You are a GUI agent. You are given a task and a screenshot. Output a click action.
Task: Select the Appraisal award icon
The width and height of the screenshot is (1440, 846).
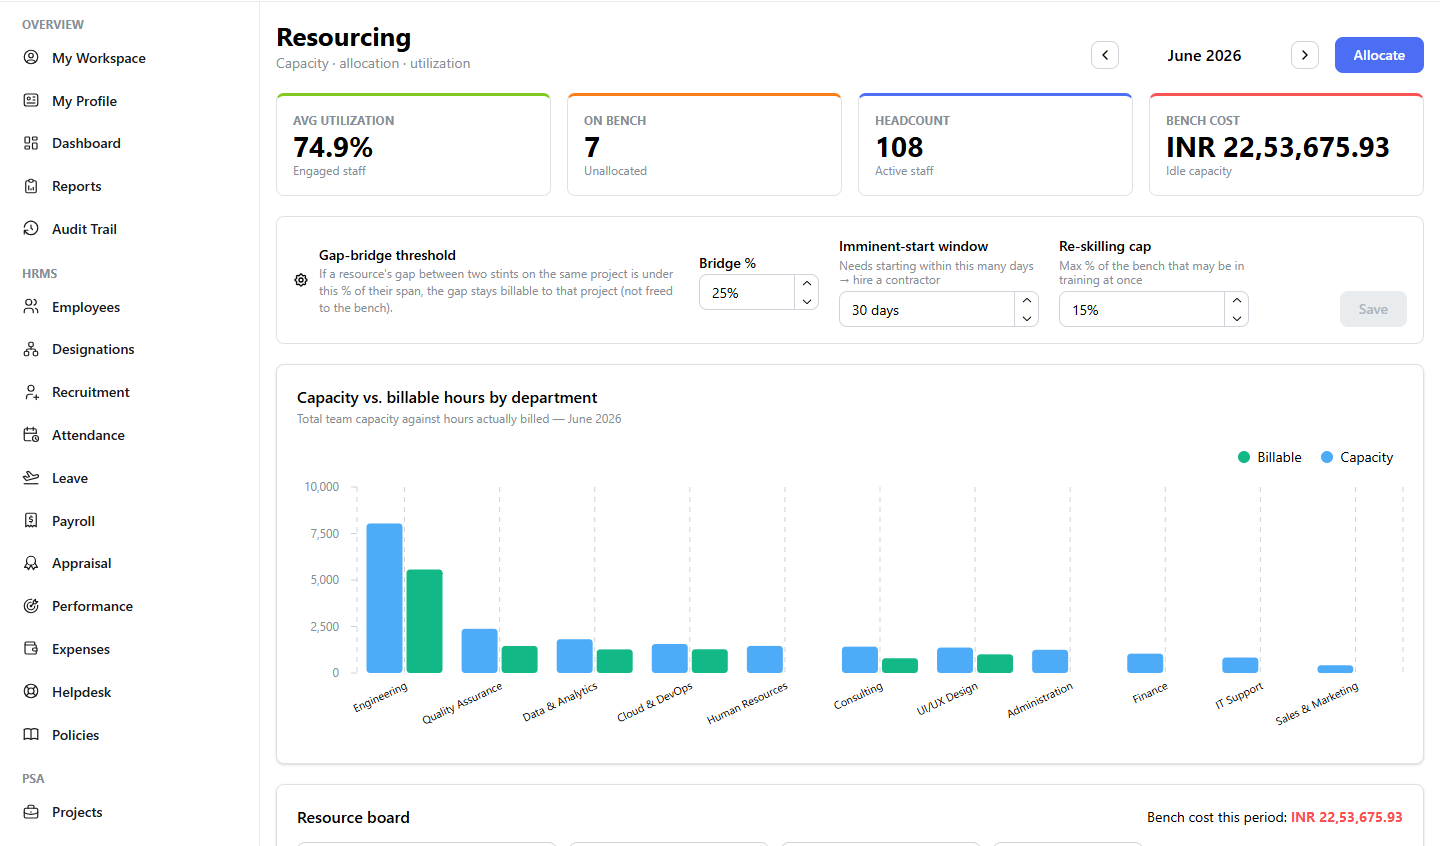(31, 563)
